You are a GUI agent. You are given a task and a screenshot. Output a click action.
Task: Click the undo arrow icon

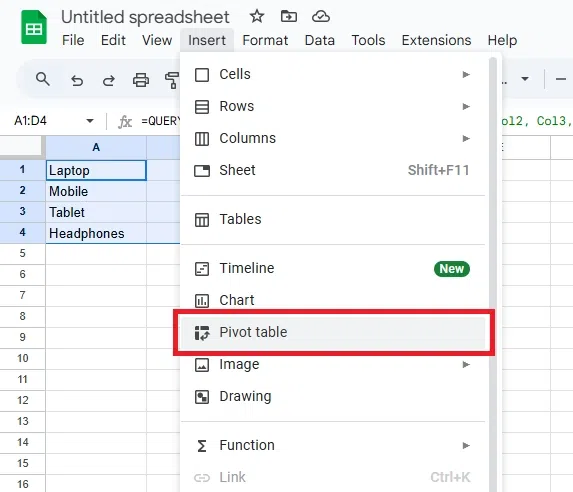click(77, 80)
